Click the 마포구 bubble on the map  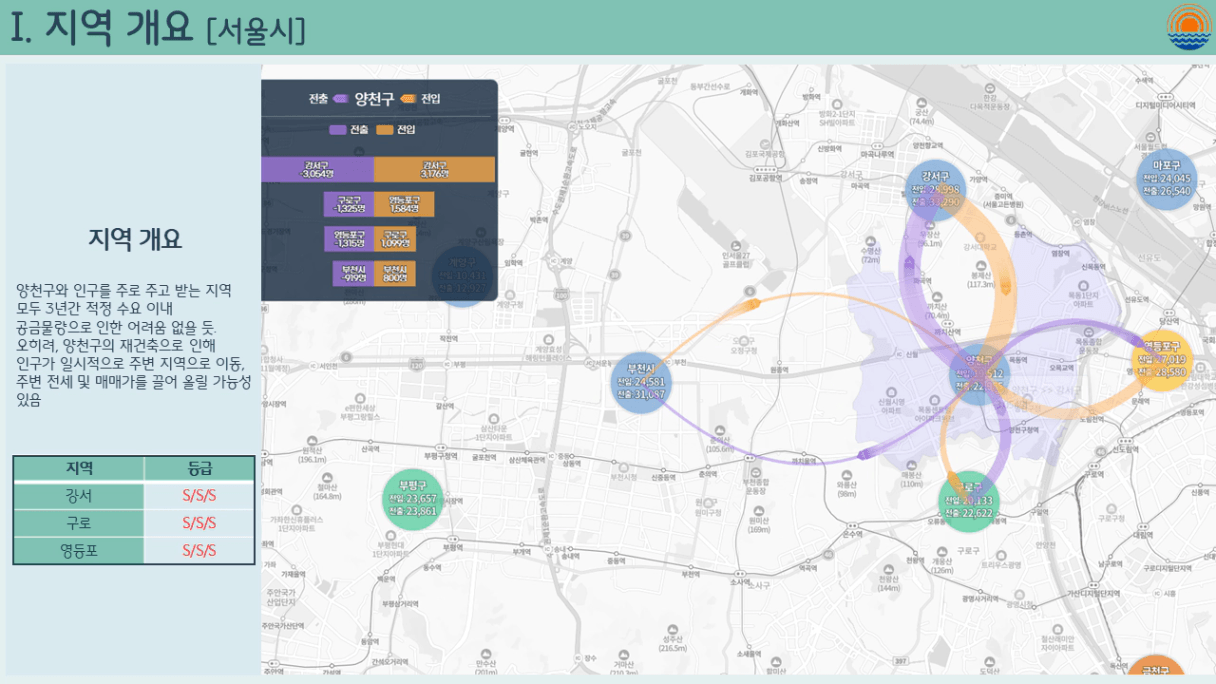(x=1166, y=179)
